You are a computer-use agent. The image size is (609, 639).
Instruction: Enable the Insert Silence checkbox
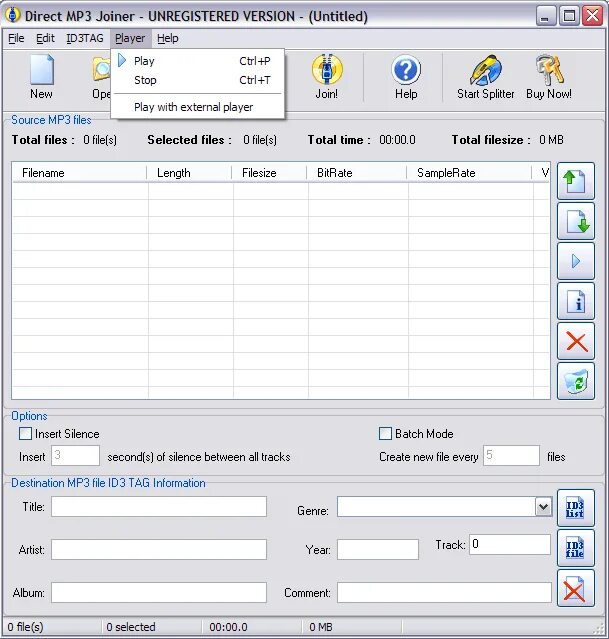(25, 433)
